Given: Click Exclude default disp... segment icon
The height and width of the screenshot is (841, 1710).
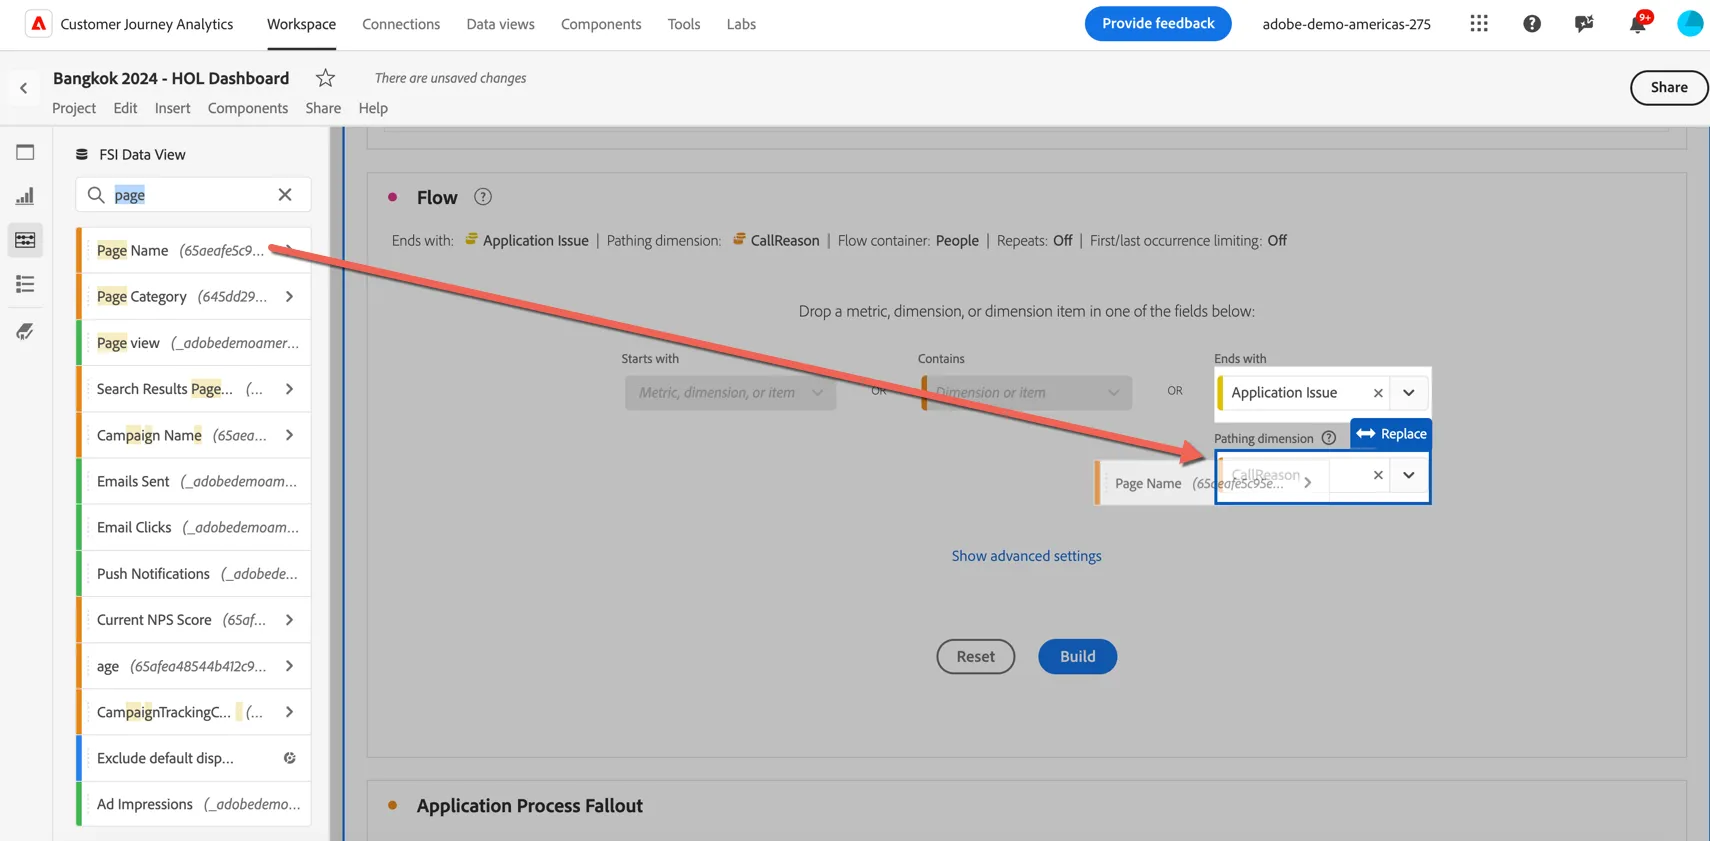Looking at the screenshot, I should click(290, 758).
